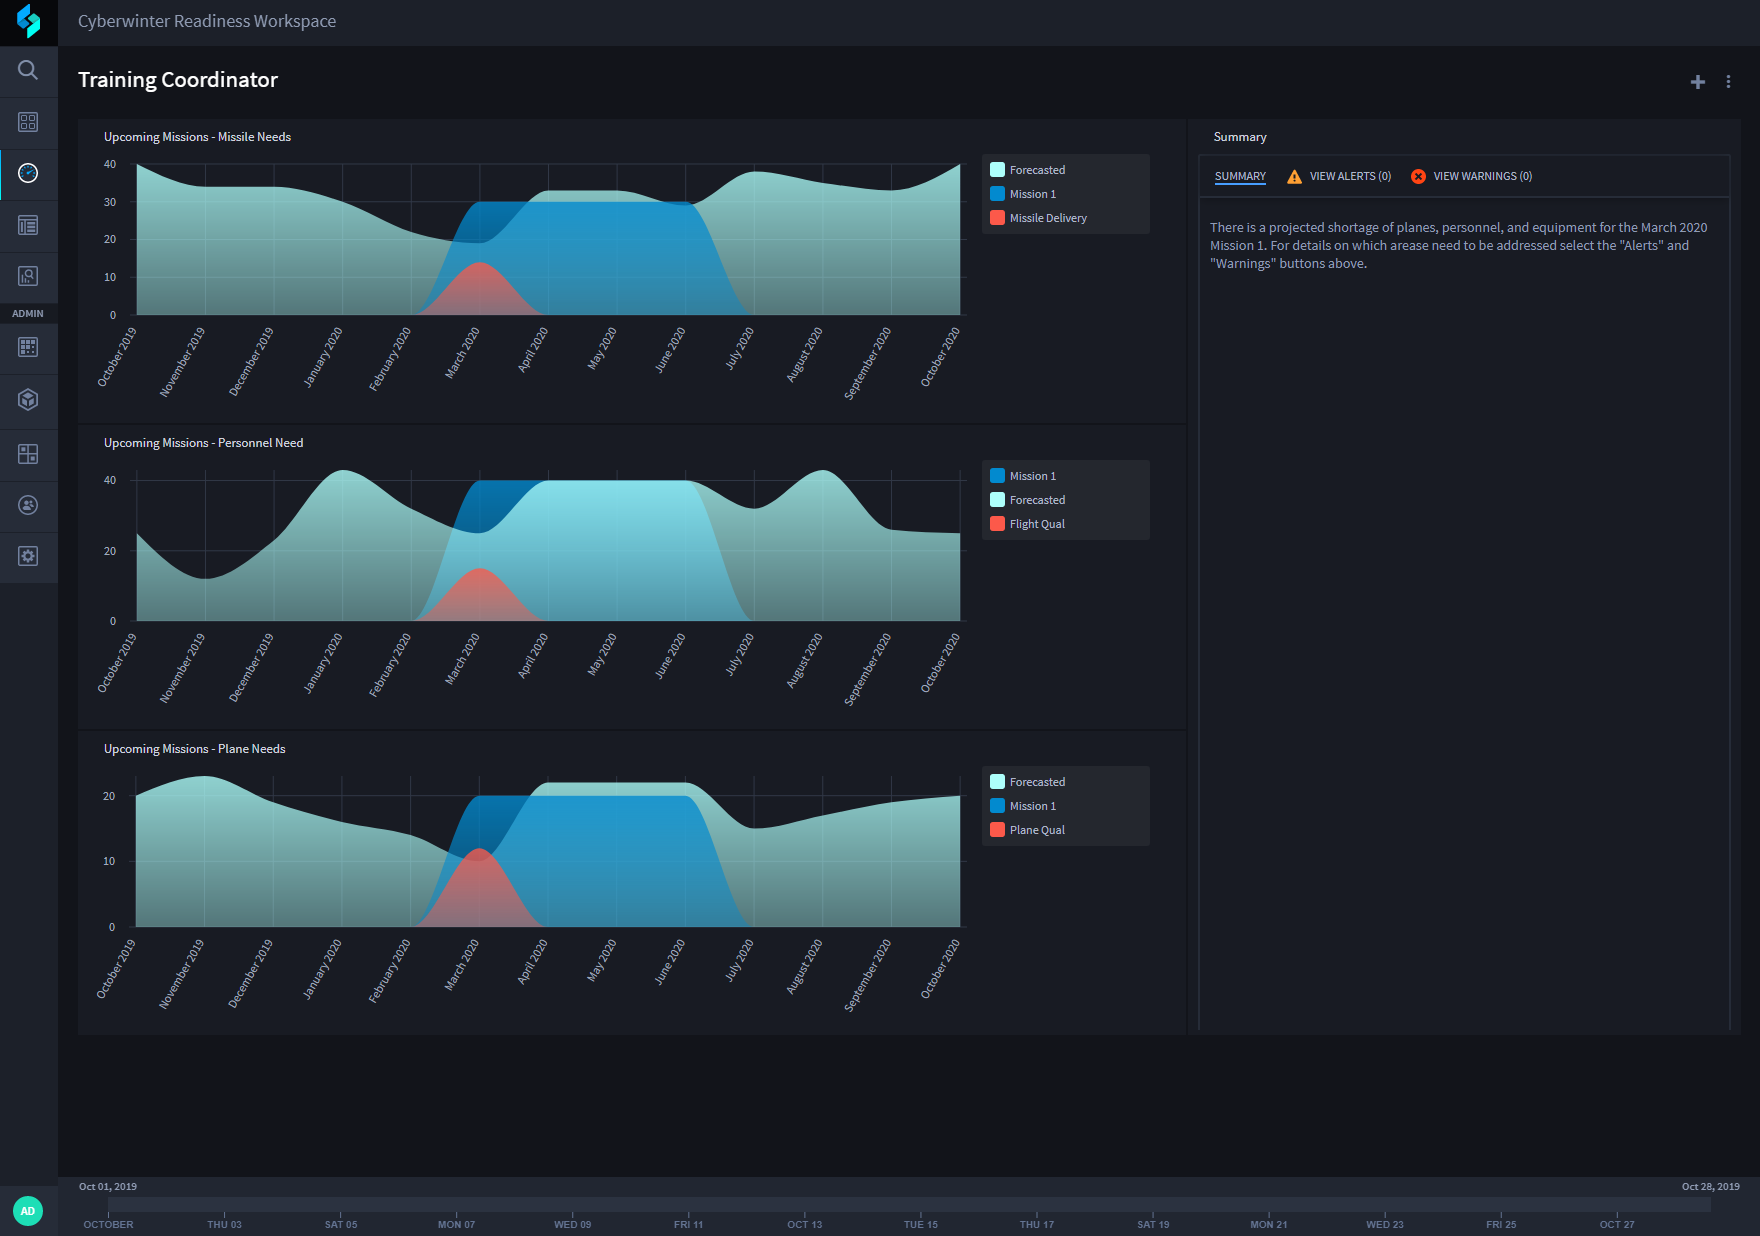Image resolution: width=1760 pixels, height=1236 pixels.
Task: Click Upcoming Missions - Missile Needs chart title
Action: [x=197, y=137]
